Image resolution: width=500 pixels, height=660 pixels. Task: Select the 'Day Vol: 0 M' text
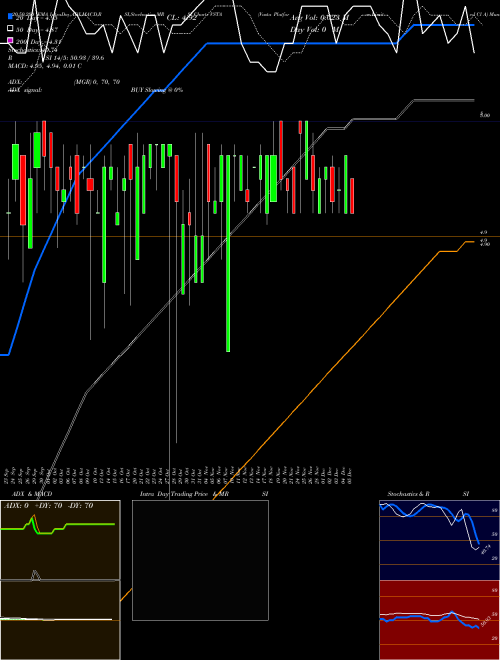tap(314, 30)
